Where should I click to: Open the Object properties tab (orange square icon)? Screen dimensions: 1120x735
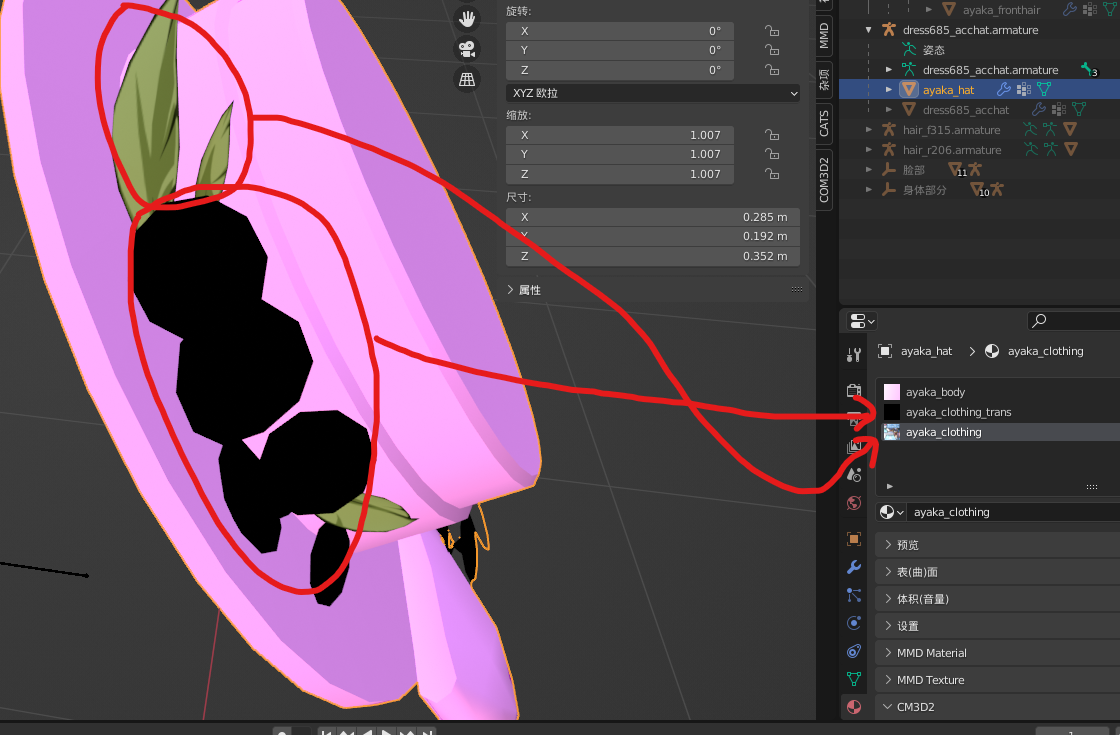[x=853, y=538]
